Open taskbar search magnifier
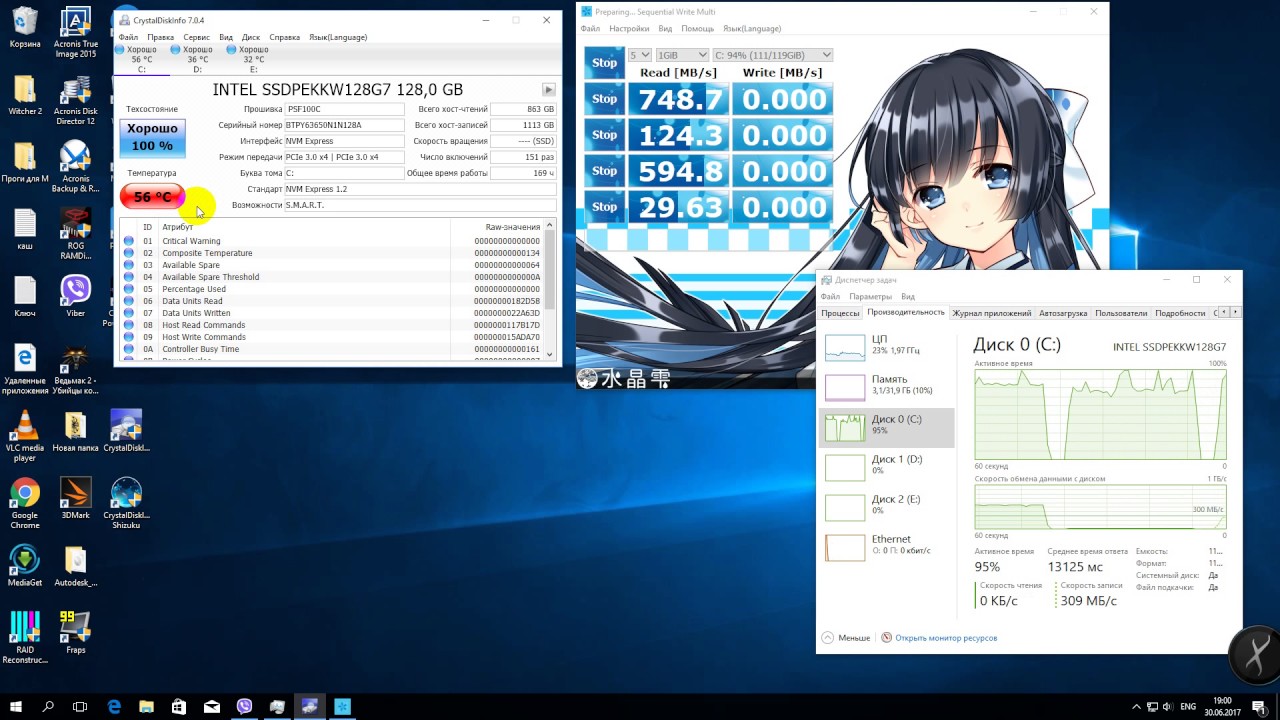1280x720 pixels. point(48,706)
